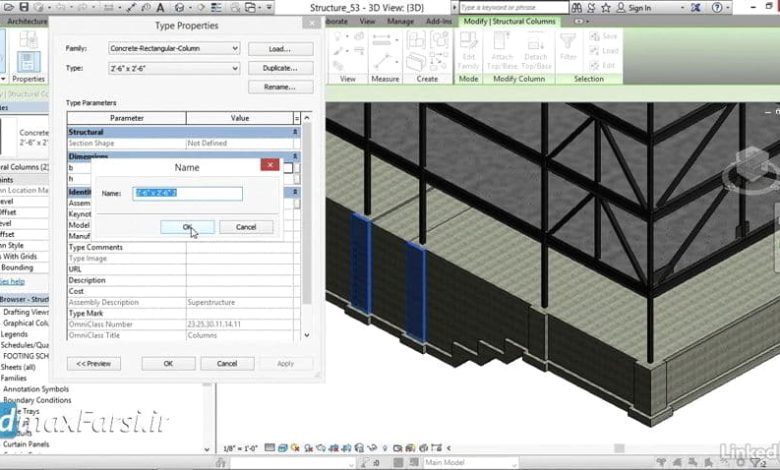The width and height of the screenshot is (780, 470).
Task: Open the Default 3D View icon
Action: pos(180,7)
